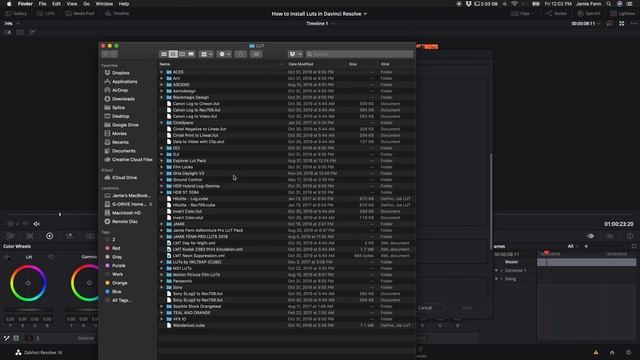The height and width of the screenshot is (360, 640).
Task: Open the Help menu
Action: tap(124, 4)
